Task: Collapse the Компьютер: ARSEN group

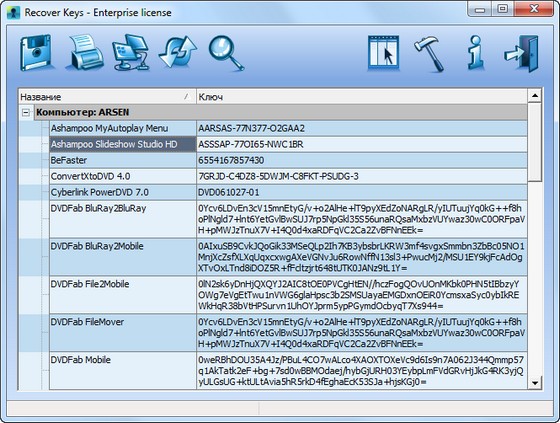Action: click(26, 113)
